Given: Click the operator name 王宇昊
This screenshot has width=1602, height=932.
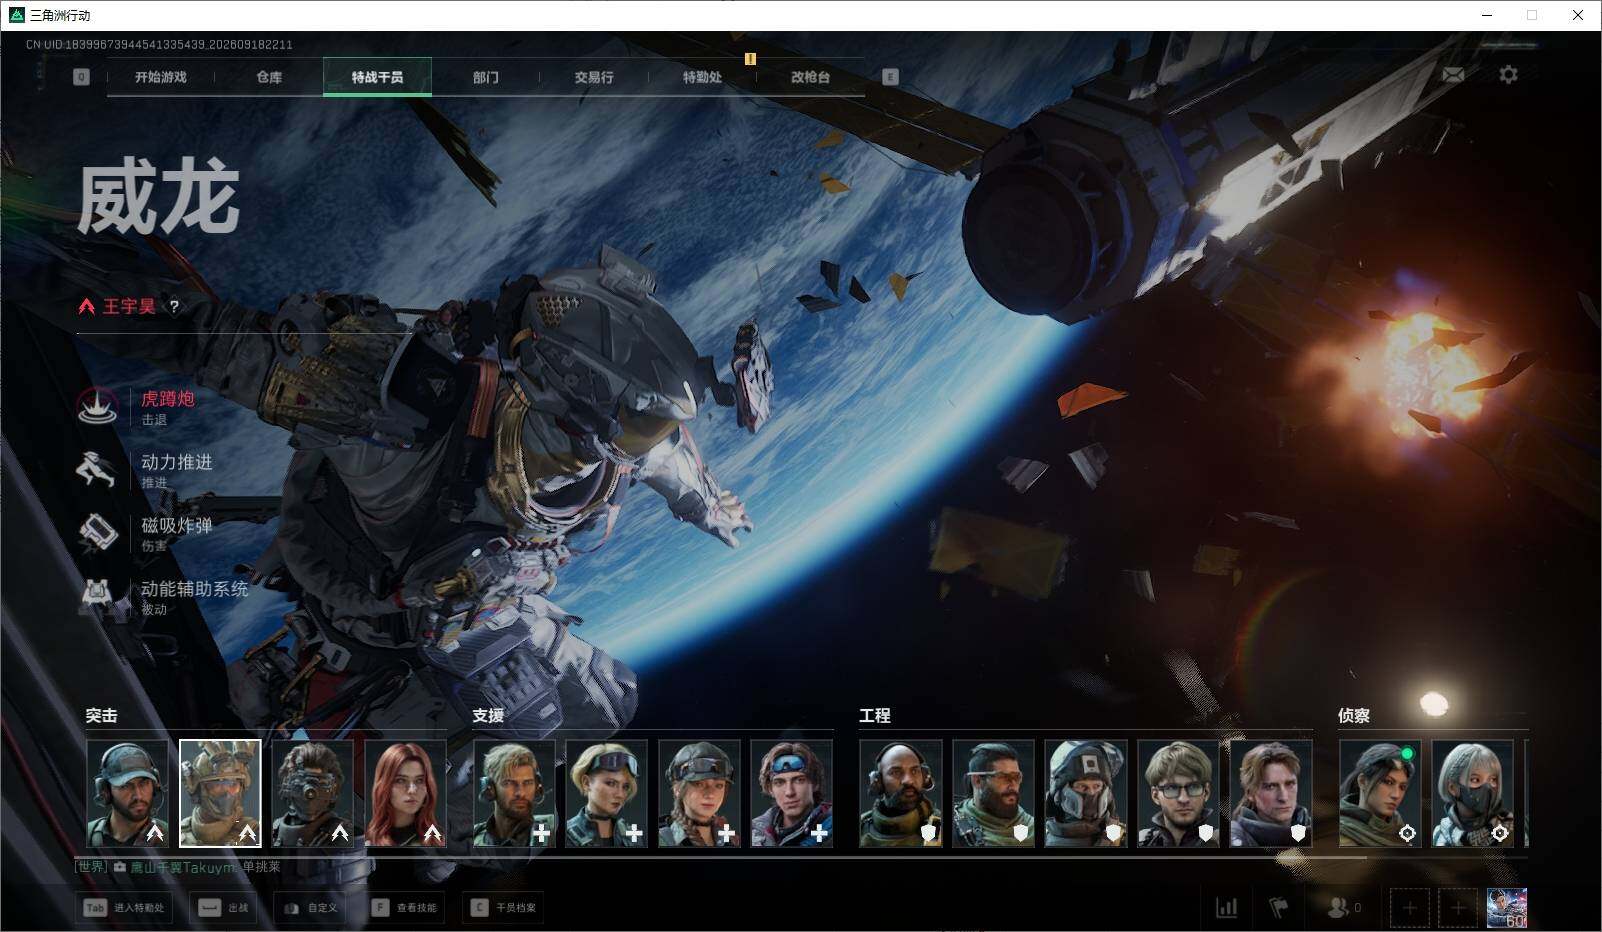Looking at the screenshot, I should click(129, 307).
